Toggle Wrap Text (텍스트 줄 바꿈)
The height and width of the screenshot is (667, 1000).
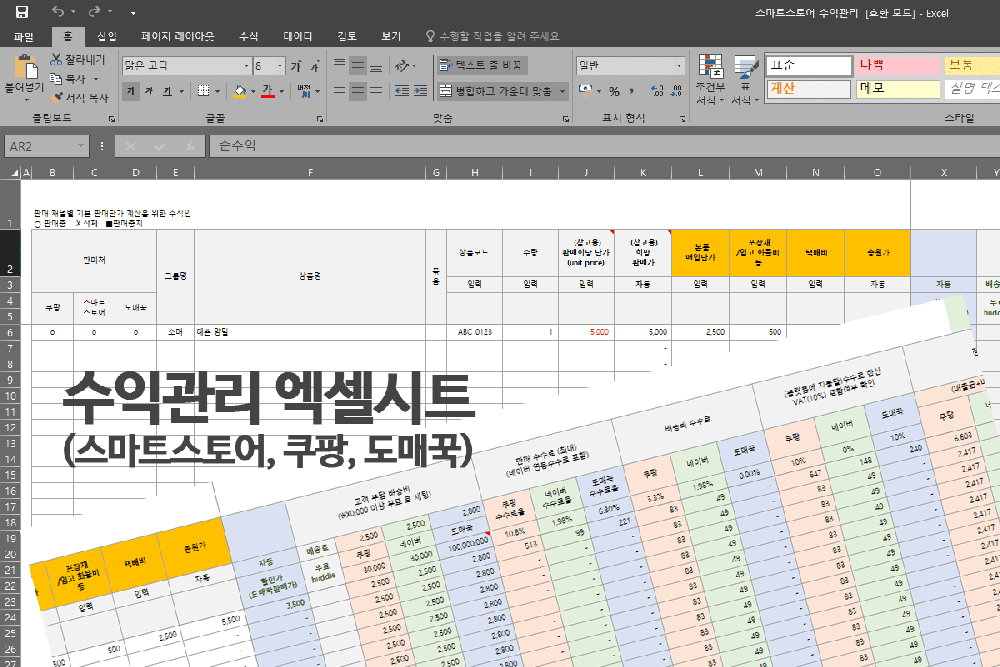click(x=481, y=65)
